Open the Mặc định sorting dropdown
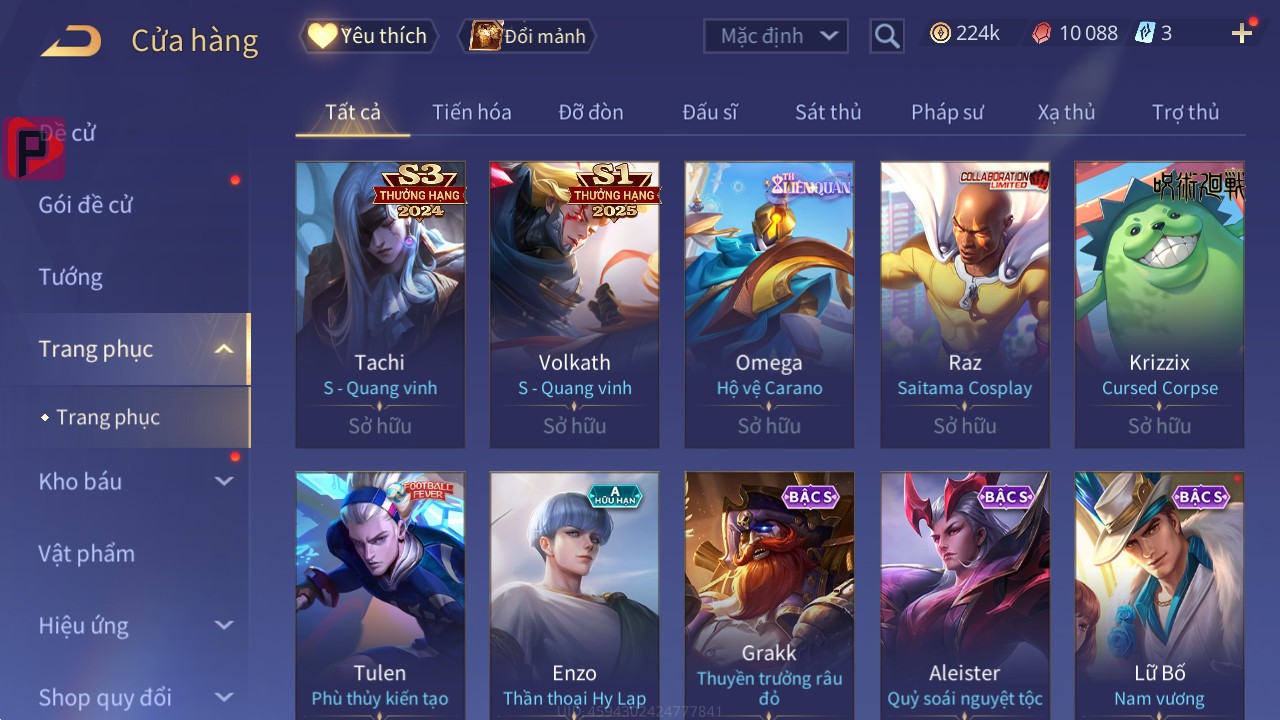Viewport: 1280px width, 720px height. pyautogui.click(x=776, y=36)
